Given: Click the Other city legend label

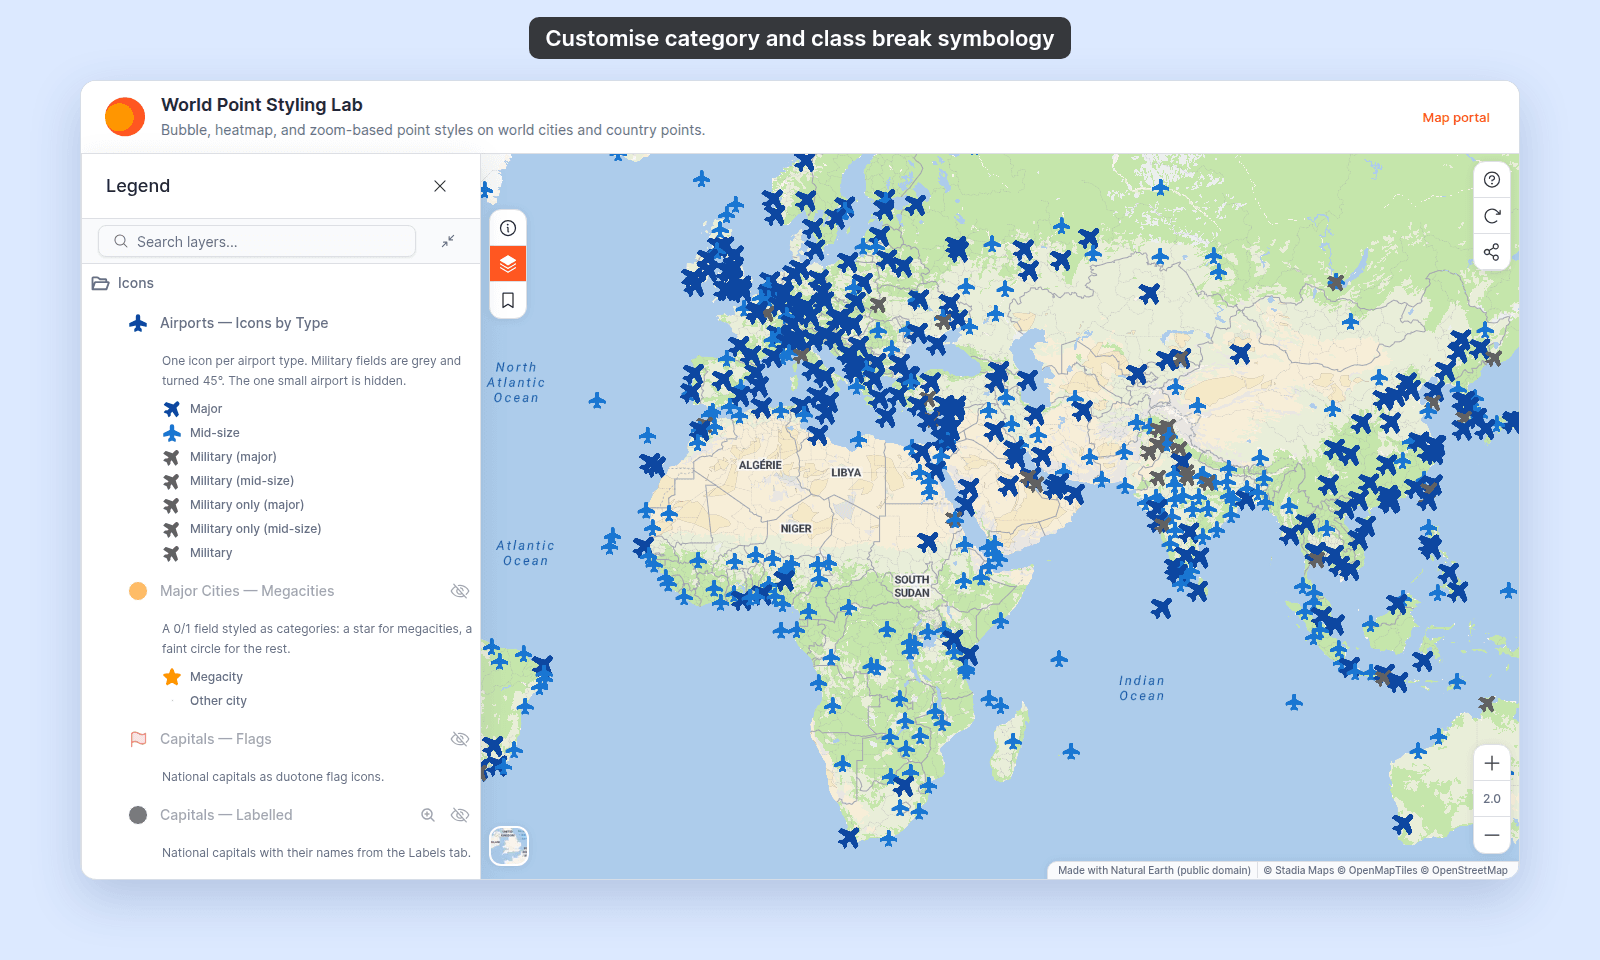Looking at the screenshot, I should (x=218, y=701).
